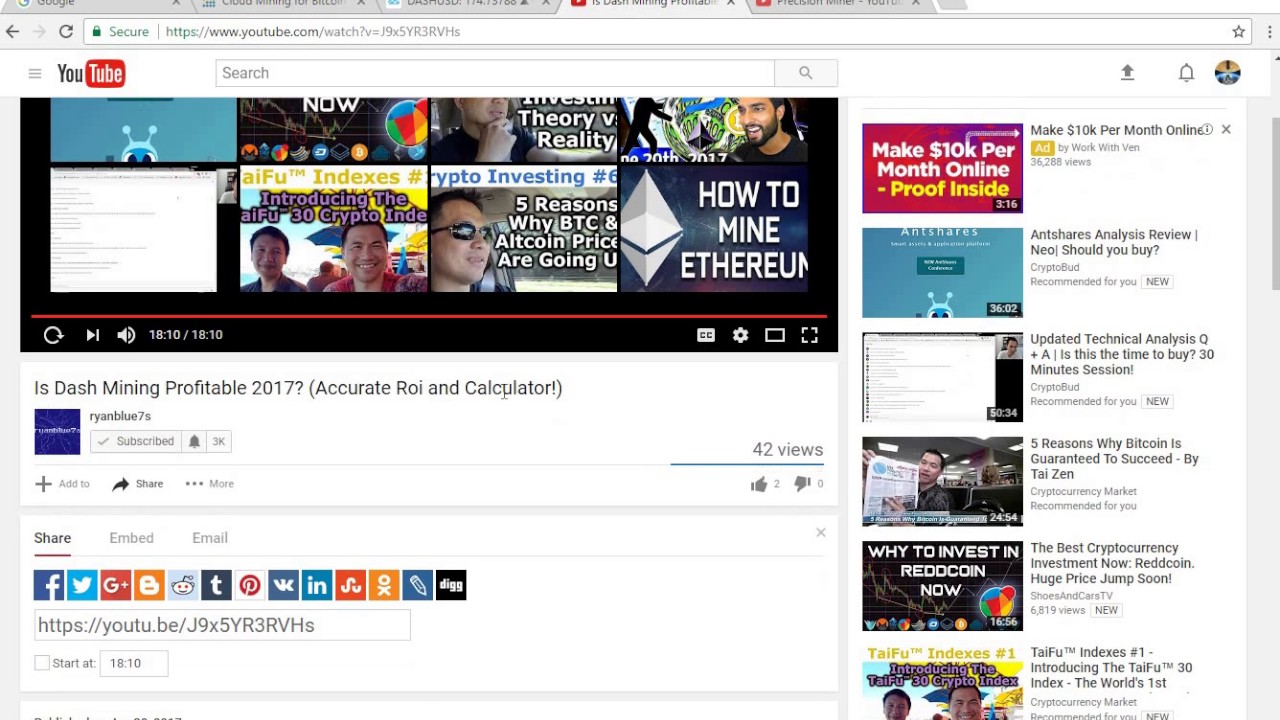Bookmark the page with star icon
Screen dimensions: 1280x720
click(1239, 32)
